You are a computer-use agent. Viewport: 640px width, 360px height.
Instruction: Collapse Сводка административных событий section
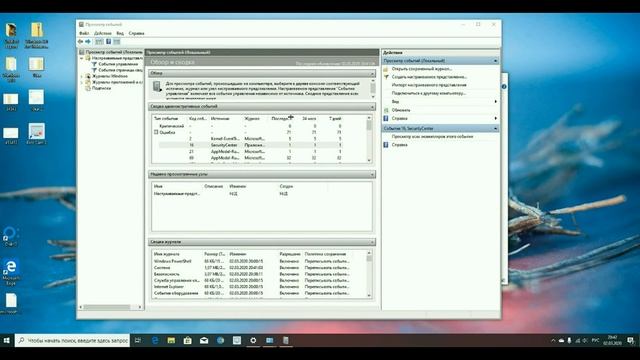click(372, 107)
